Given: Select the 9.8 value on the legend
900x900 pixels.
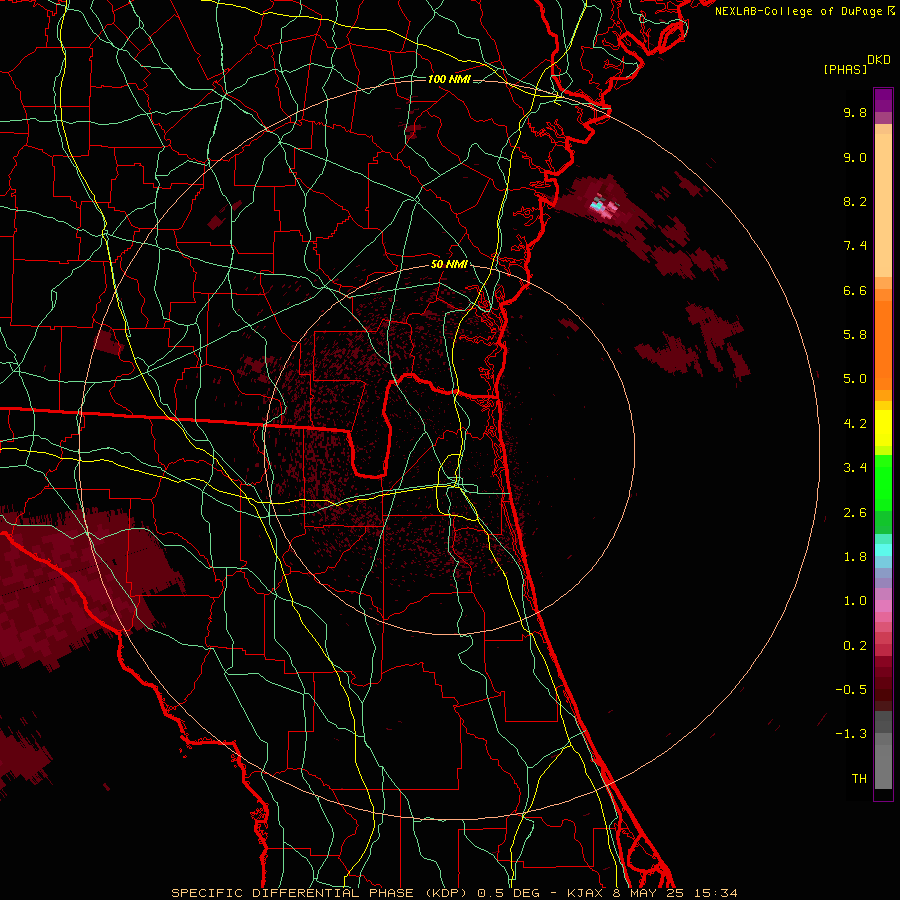Looking at the screenshot, I should click(x=855, y=112).
